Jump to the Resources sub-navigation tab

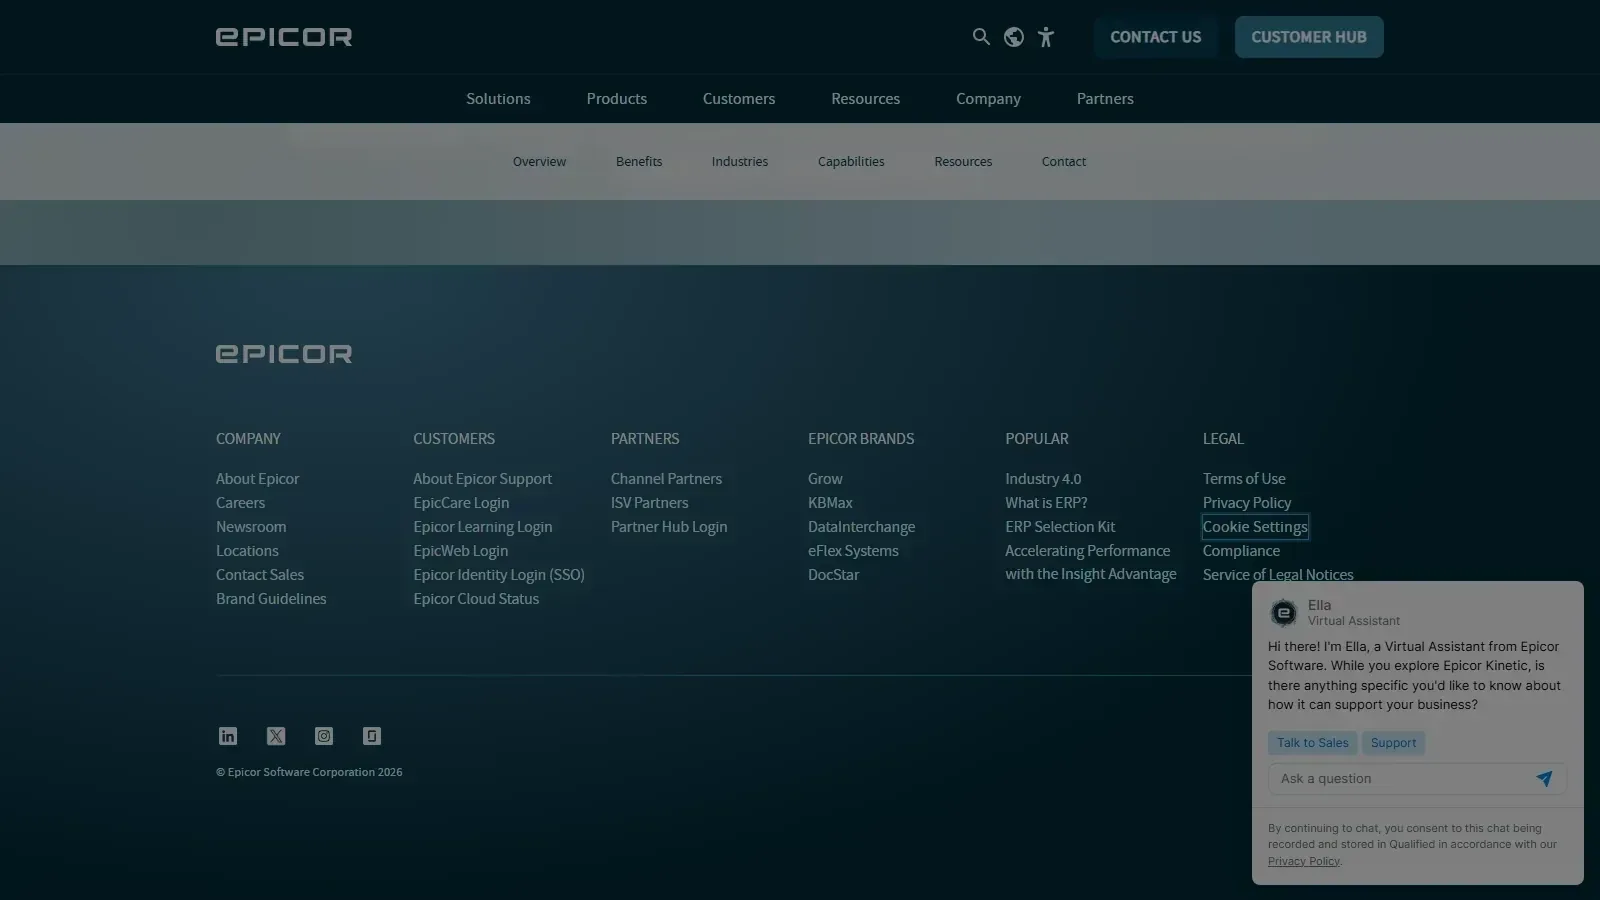tap(963, 162)
